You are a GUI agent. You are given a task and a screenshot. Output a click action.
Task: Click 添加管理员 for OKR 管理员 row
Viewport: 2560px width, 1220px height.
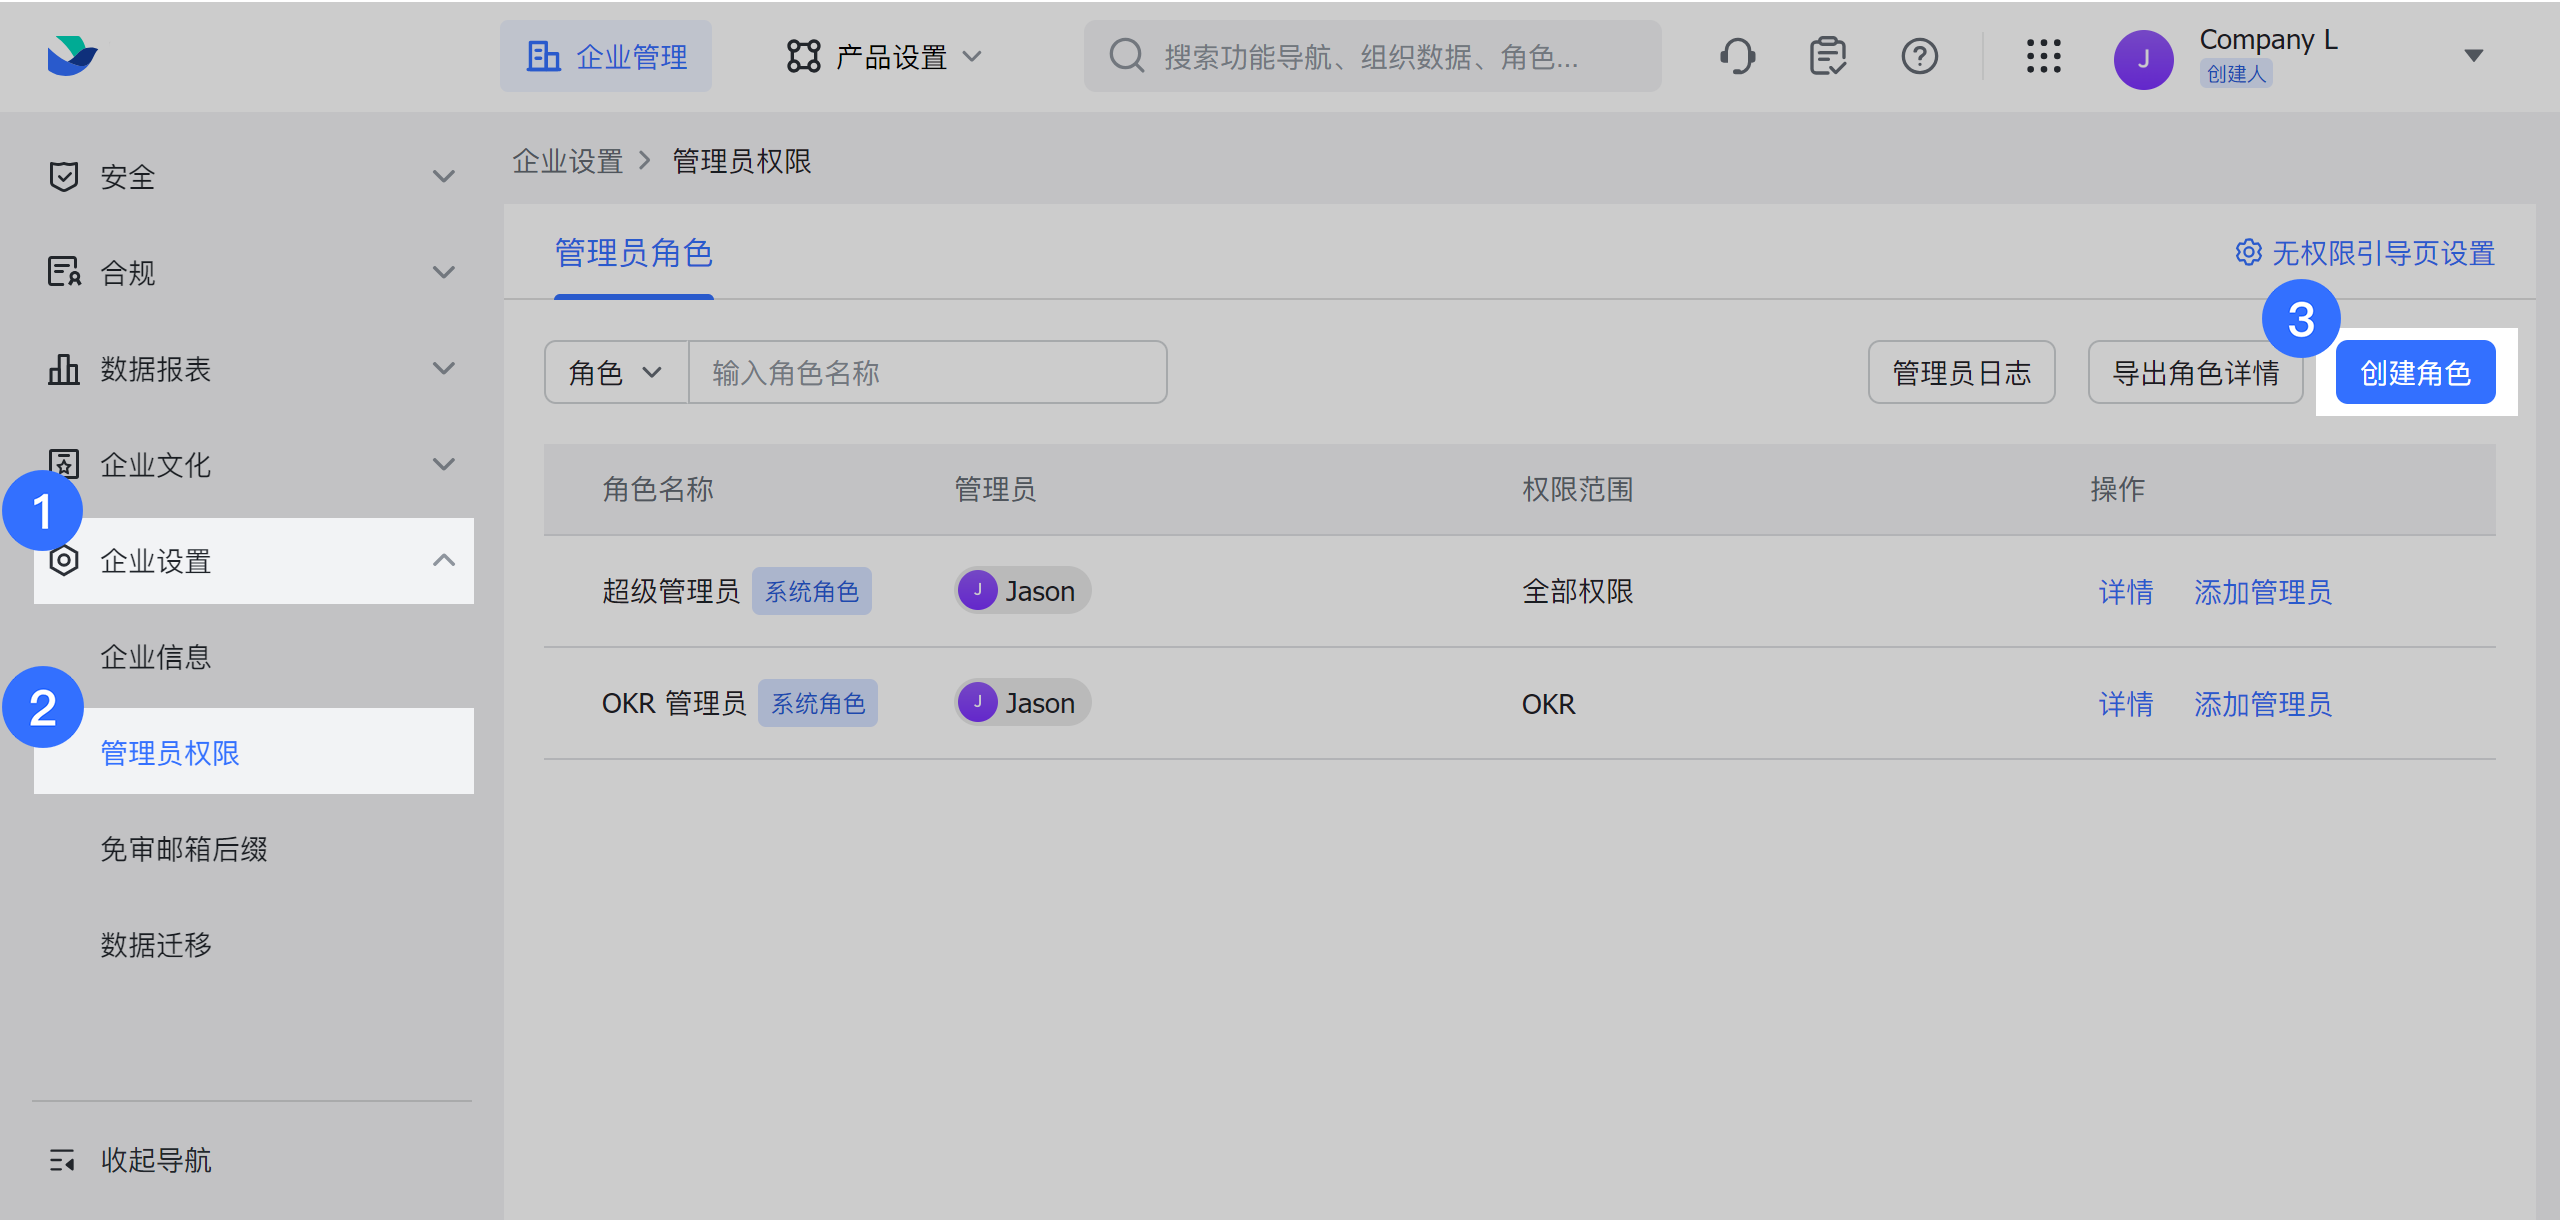click(x=2262, y=704)
